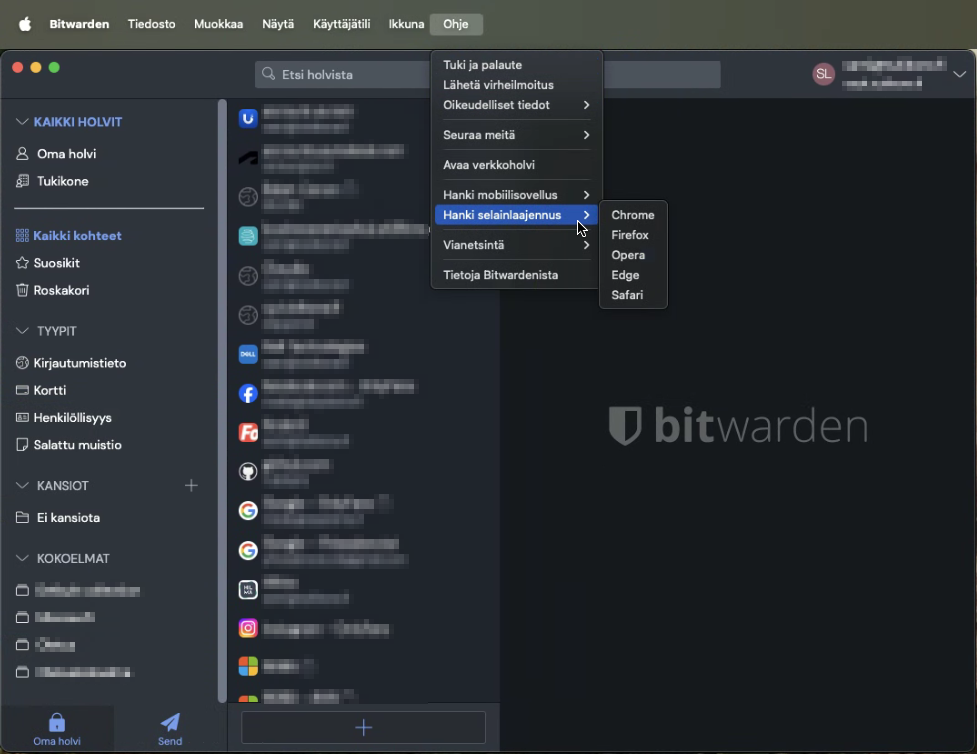Image resolution: width=977 pixels, height=754 pixels.
Task: Open the Microsoft logo vault entry
Action: coord(363,666)
